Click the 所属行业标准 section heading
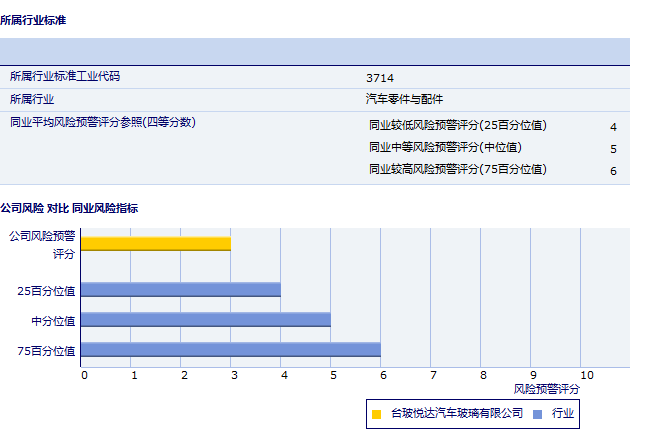 [33, 20]
